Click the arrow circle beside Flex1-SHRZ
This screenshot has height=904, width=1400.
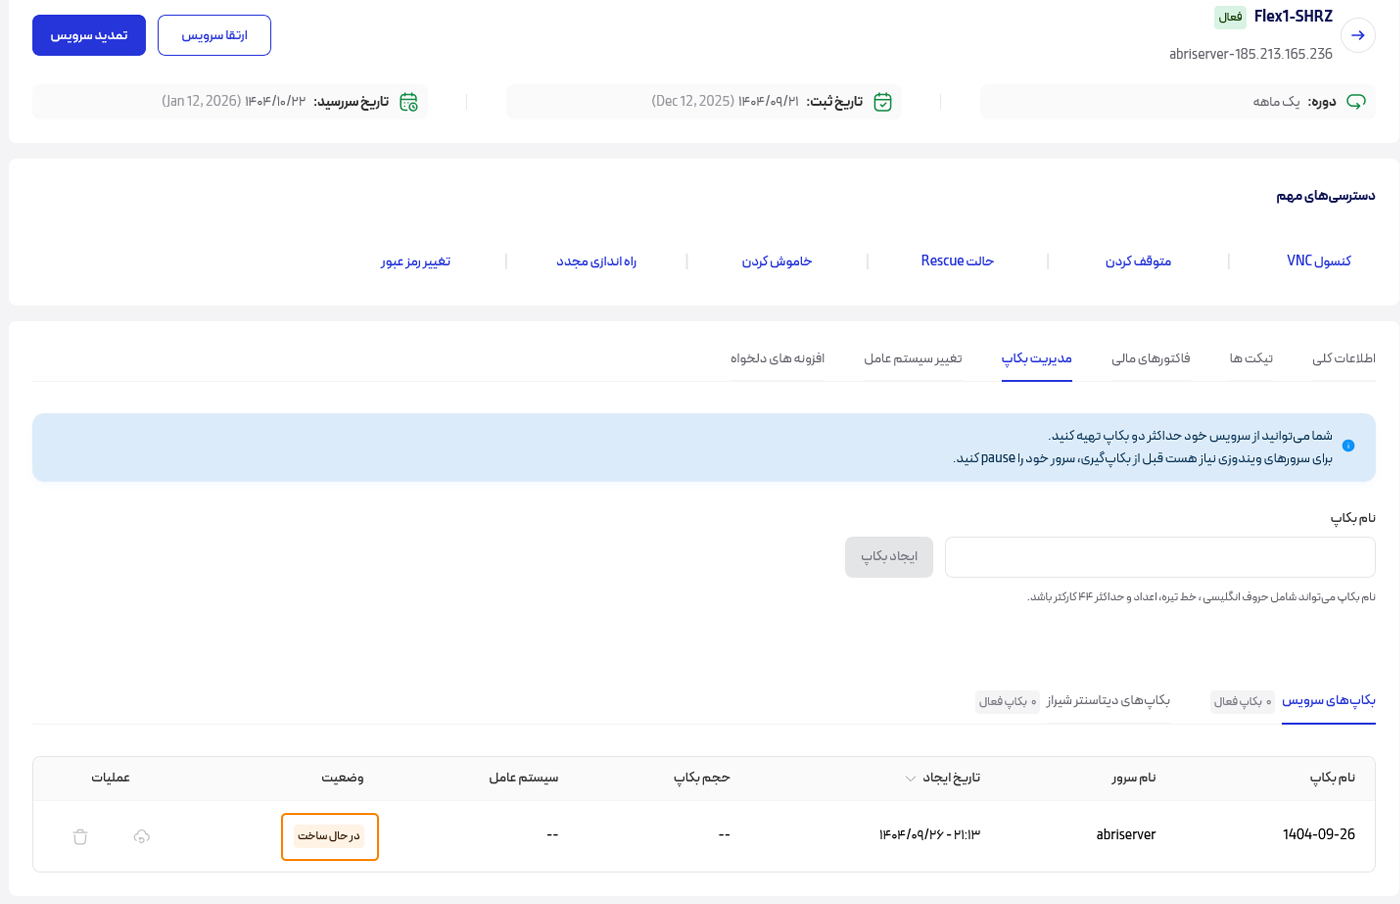click(1359, 34)
